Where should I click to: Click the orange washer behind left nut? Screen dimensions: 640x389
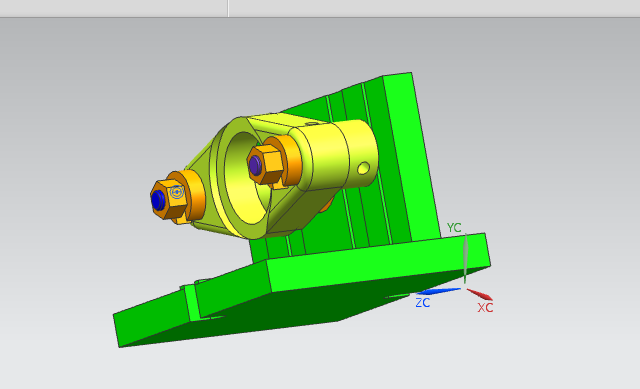tap(189, 196)
